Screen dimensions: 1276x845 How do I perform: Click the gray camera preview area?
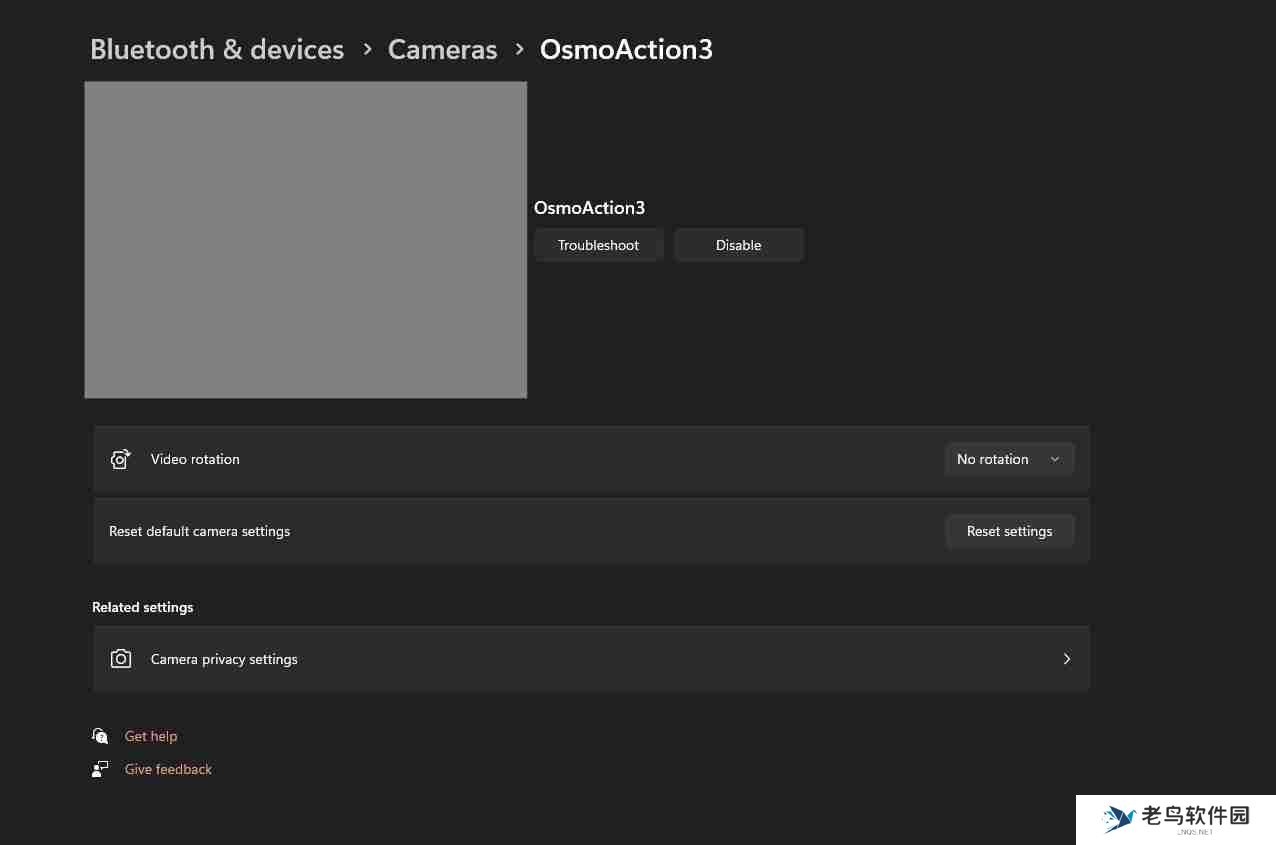(306, 240)
